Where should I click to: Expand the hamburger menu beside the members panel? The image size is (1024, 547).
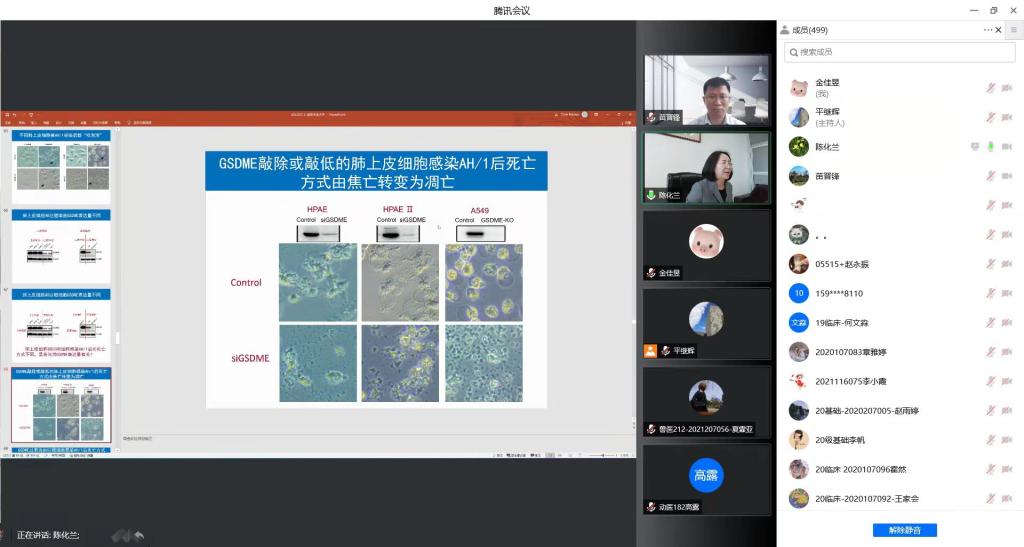tap(1014, 30)
